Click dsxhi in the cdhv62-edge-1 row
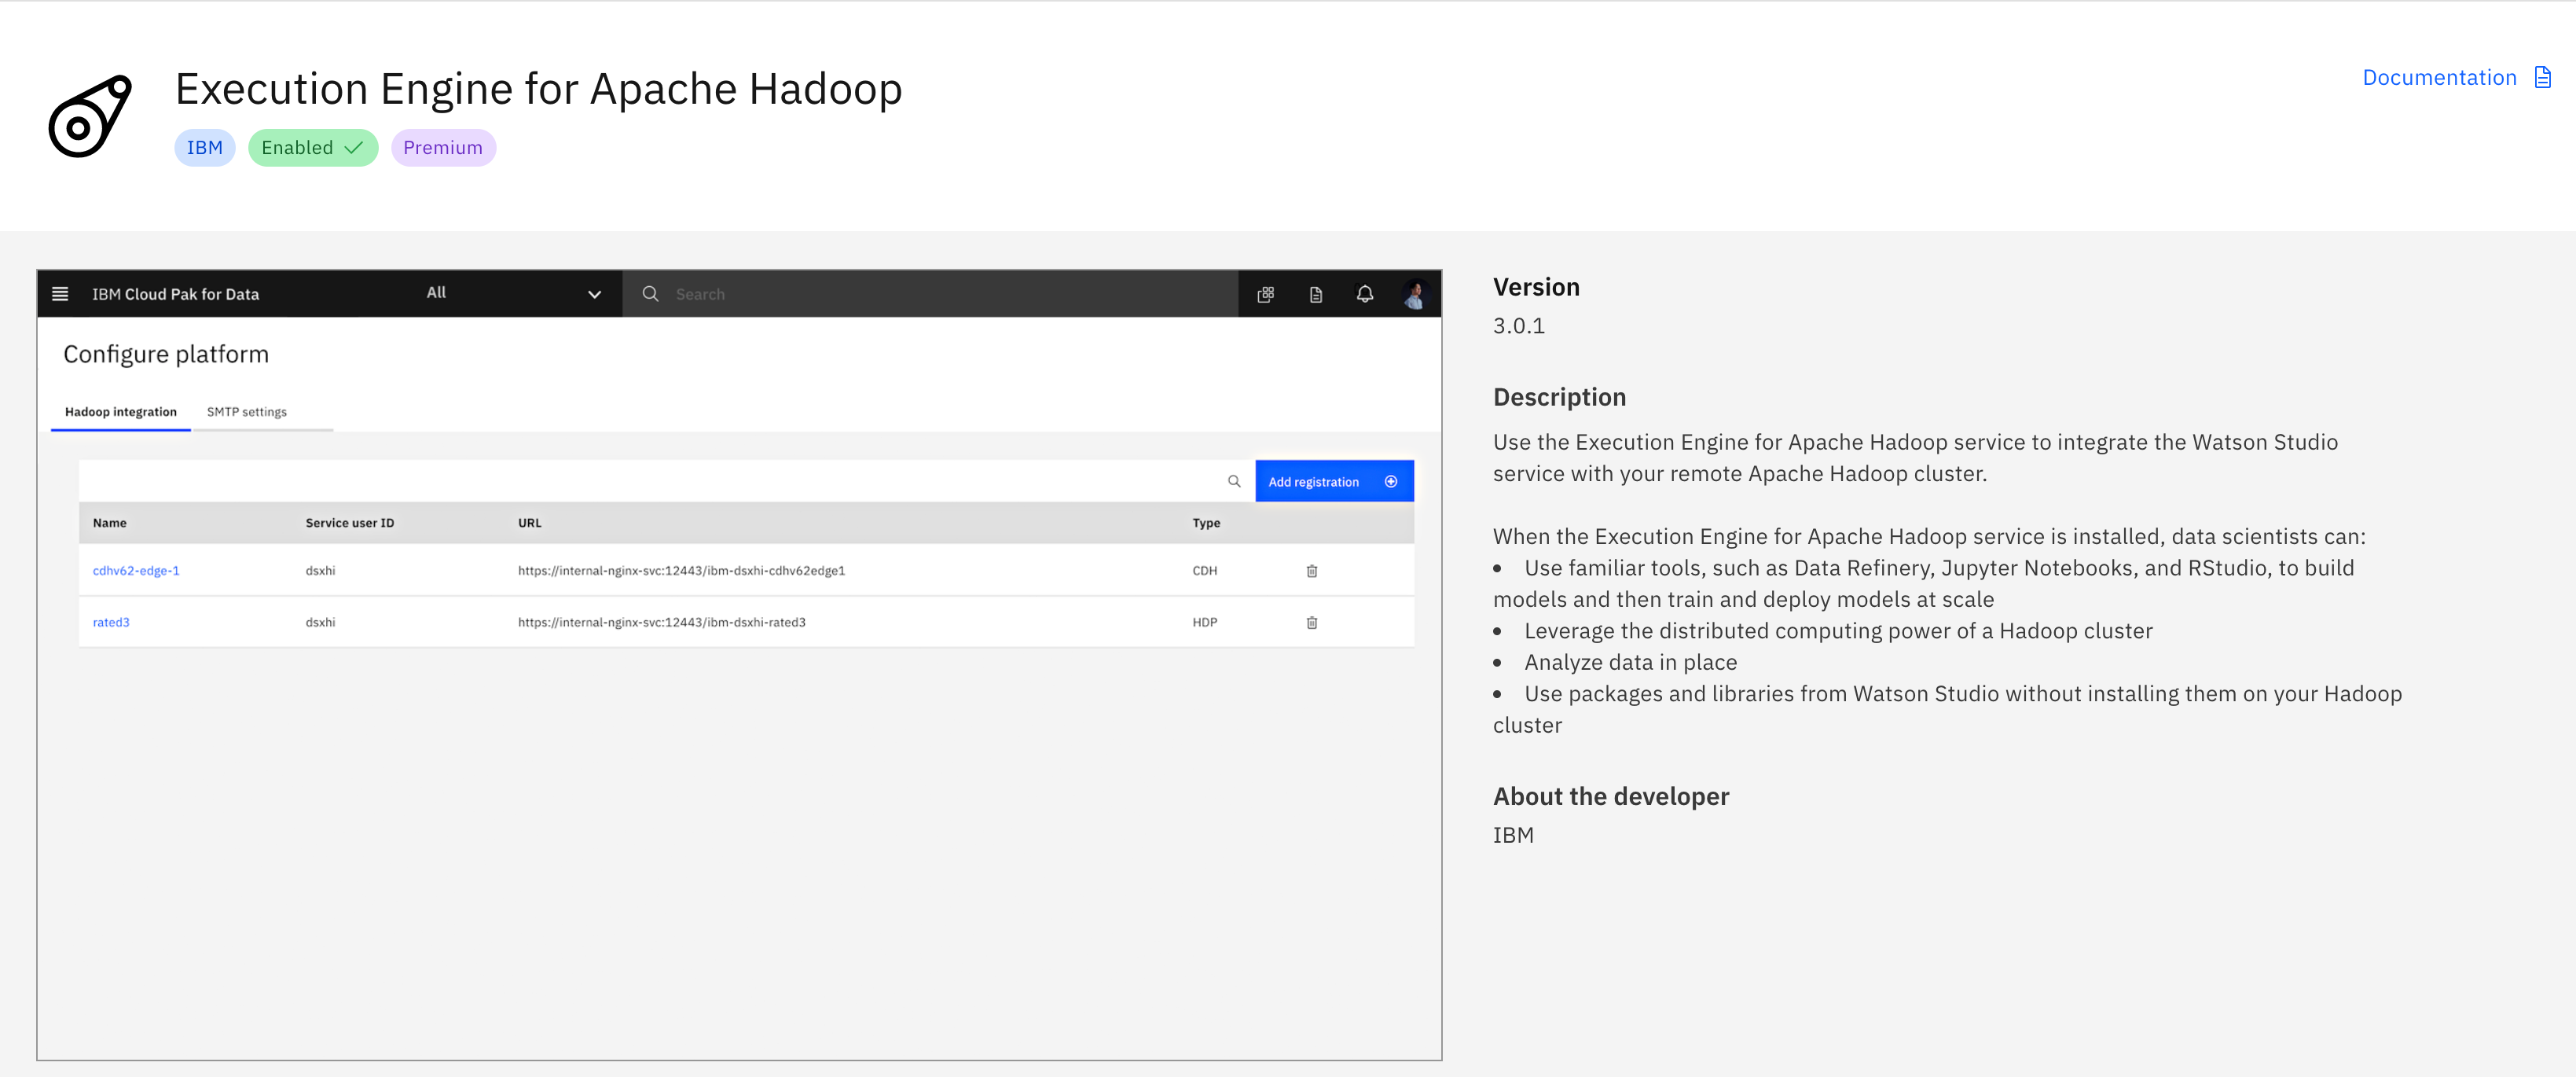Viewport: 2576px width, 1077px height. click(320, 571)
